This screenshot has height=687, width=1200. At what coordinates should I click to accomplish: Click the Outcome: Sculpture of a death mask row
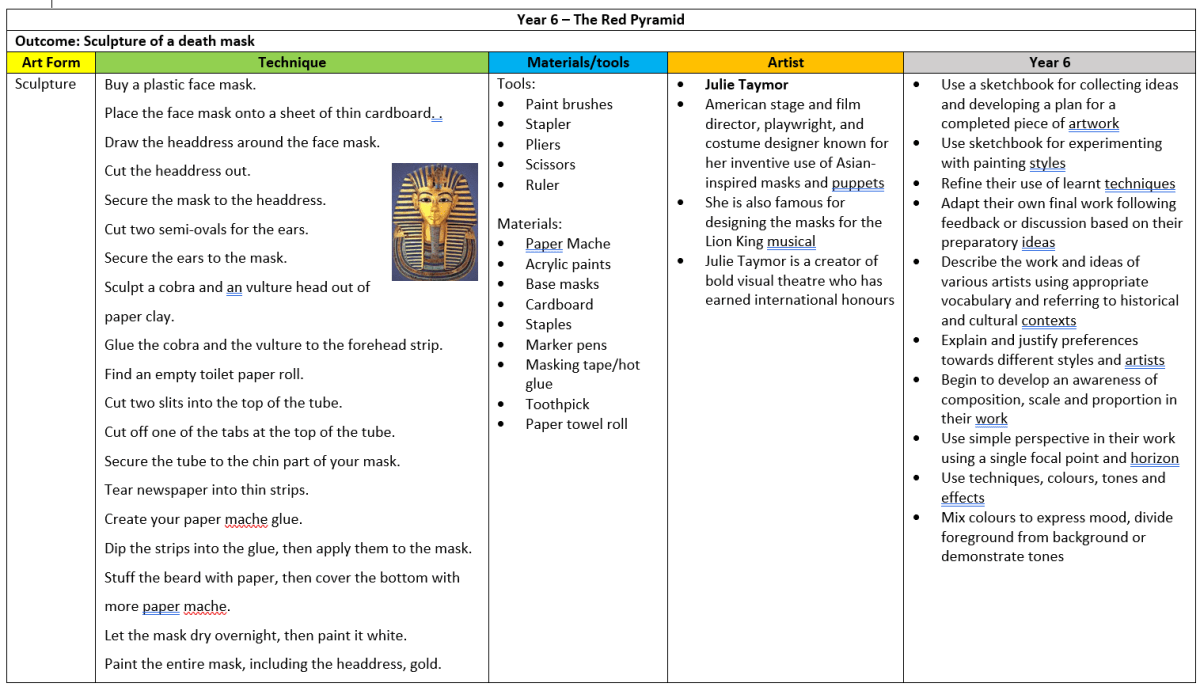coord(135,41)
